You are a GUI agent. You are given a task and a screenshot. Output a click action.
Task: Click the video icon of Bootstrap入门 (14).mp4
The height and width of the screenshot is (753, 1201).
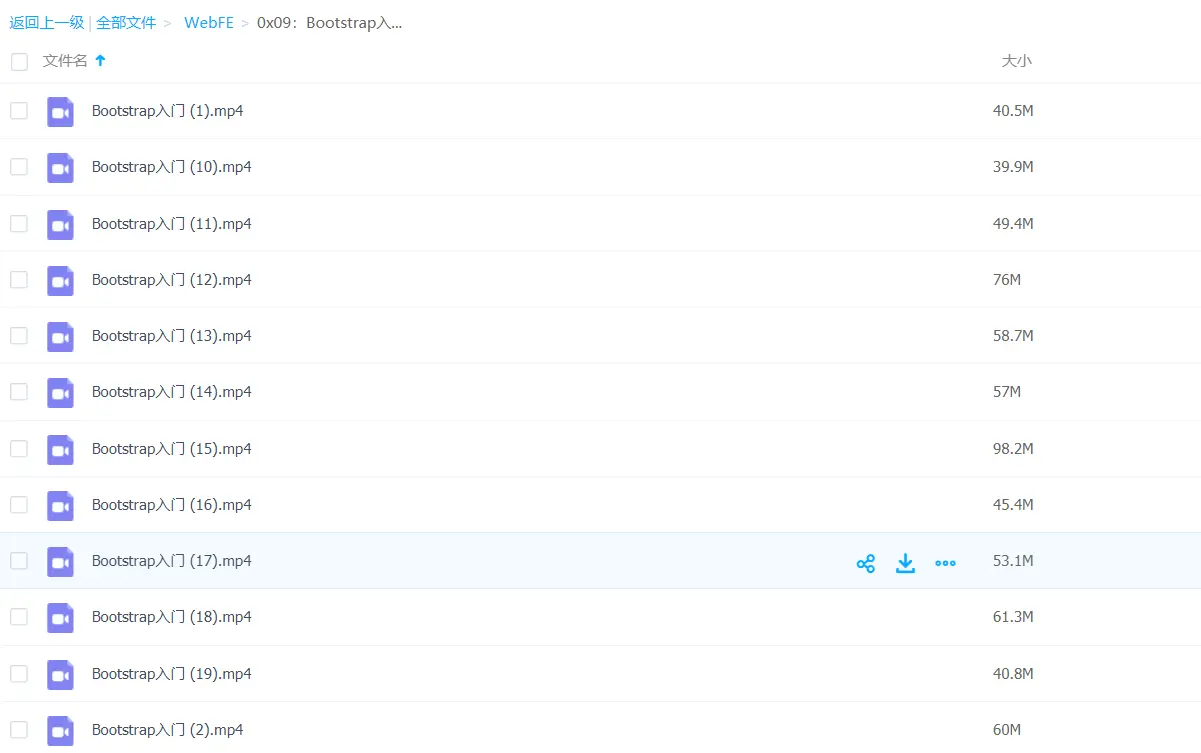pos(61,393)
